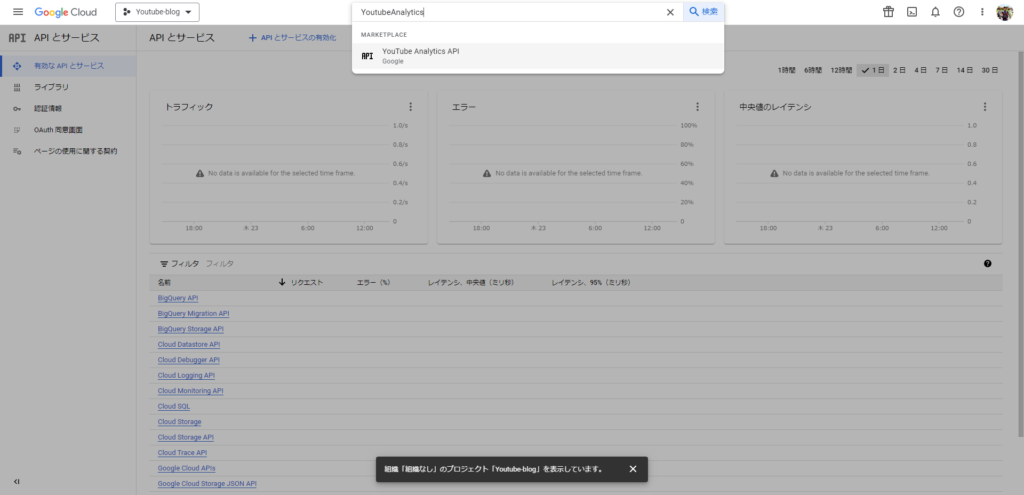Image resolution: width=1024 pixels, height=495 pixels.
Task: Click into the フィルタ input field
Action: pos(588,264)
